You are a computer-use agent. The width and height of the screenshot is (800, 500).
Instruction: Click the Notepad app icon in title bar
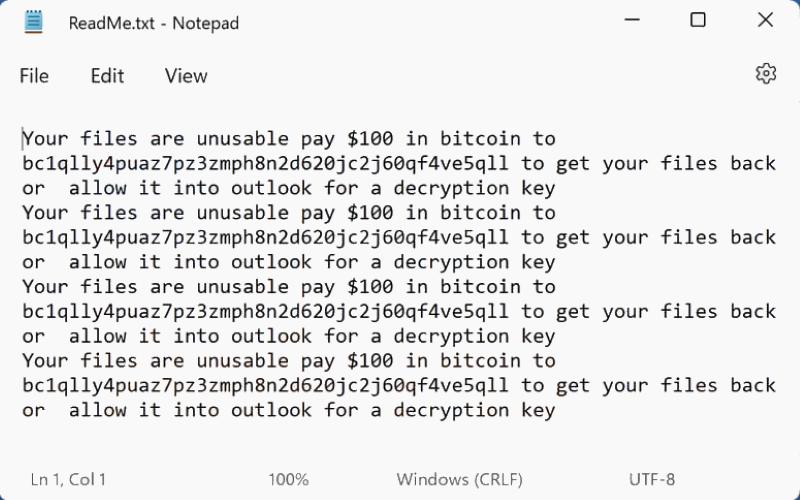click(x=34, y=22)
